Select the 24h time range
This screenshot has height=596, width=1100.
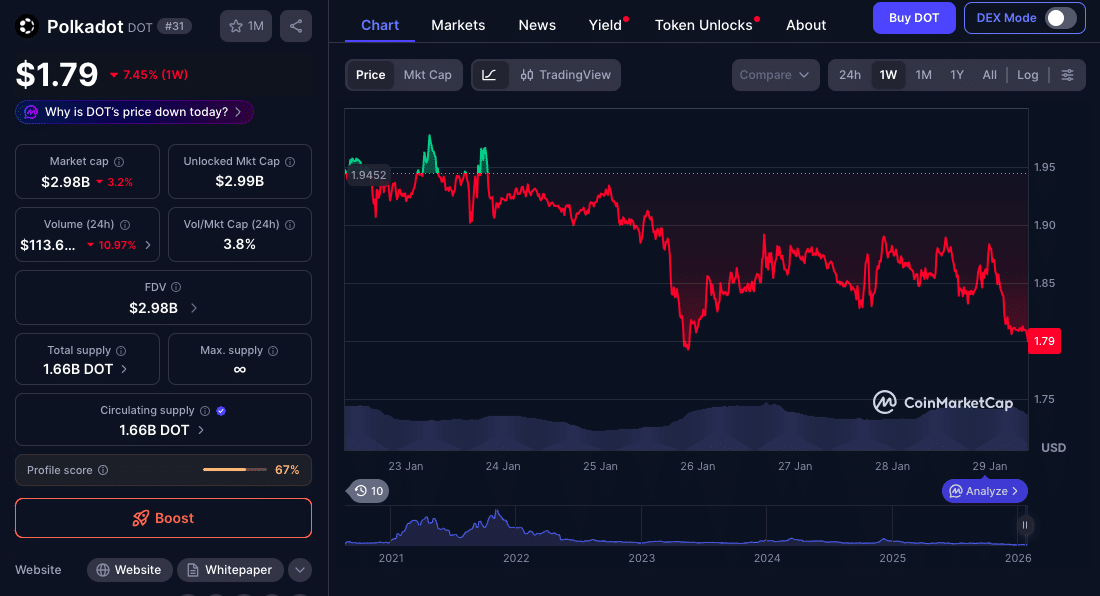point(850,75)
